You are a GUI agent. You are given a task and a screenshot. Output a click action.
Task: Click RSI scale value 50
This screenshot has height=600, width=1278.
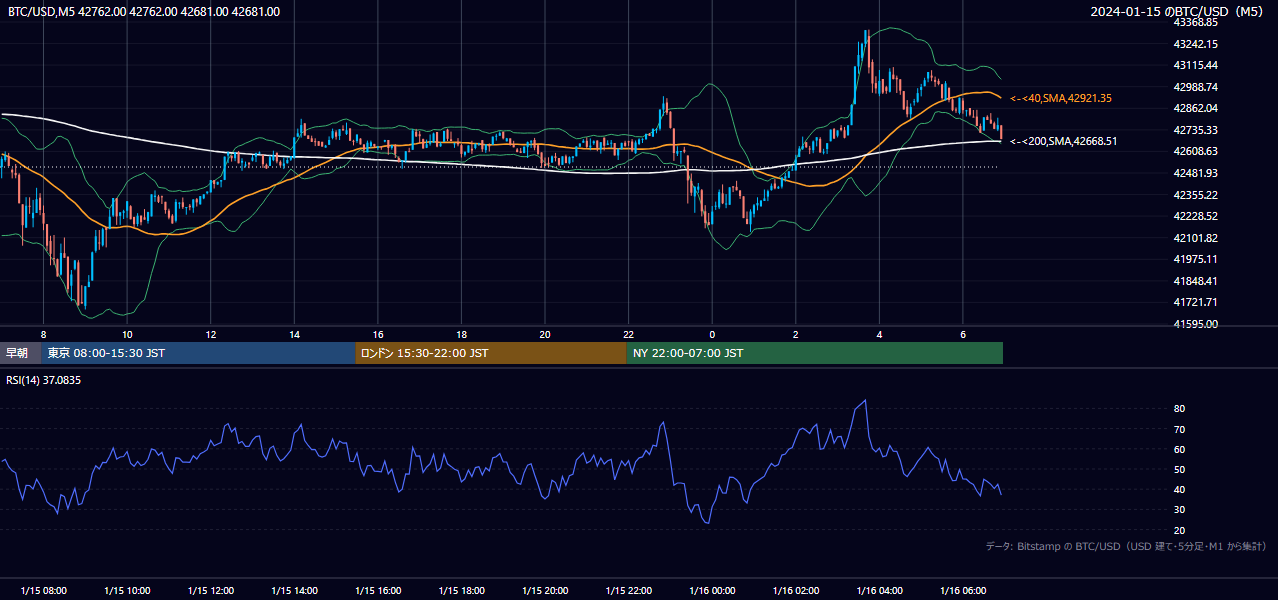tap(1179, 469)
